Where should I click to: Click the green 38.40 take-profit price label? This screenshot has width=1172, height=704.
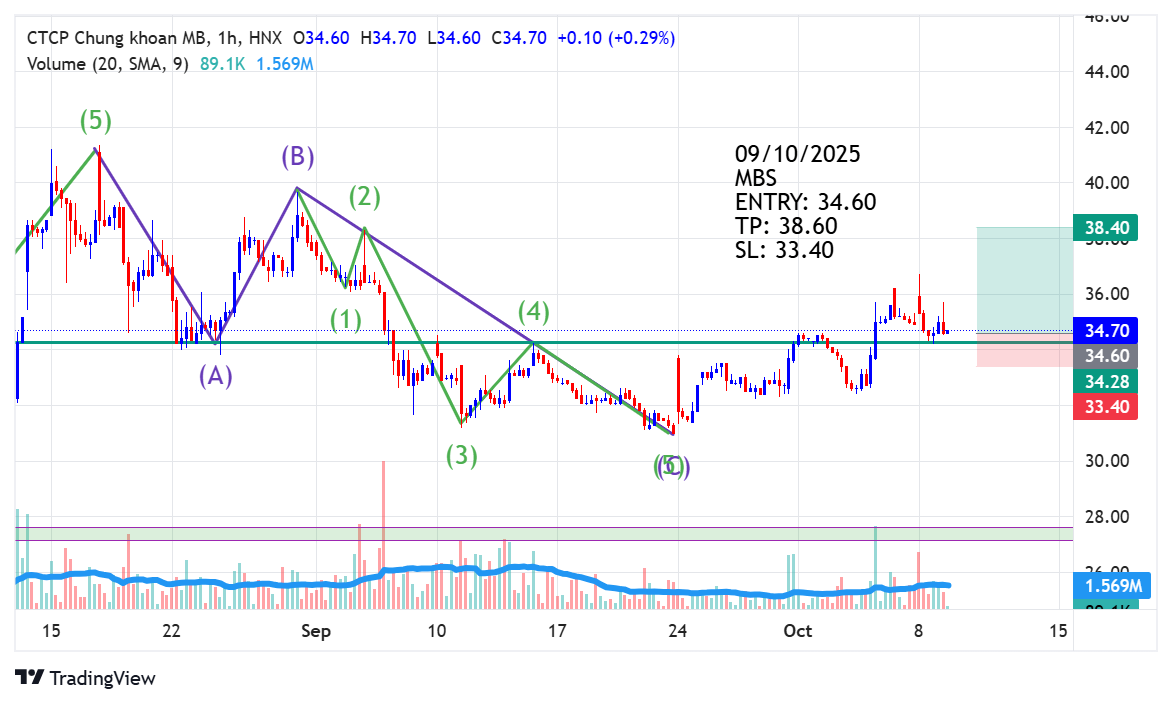1105,227
